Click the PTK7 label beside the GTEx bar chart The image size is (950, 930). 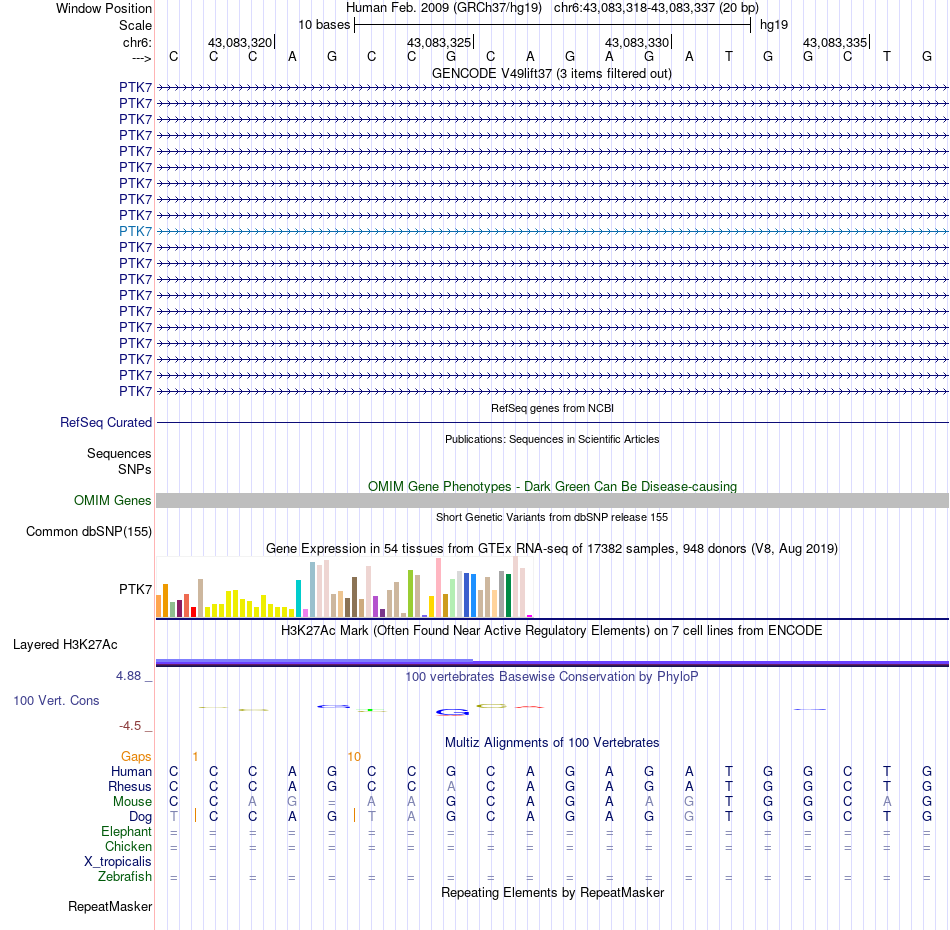point(135,589)
